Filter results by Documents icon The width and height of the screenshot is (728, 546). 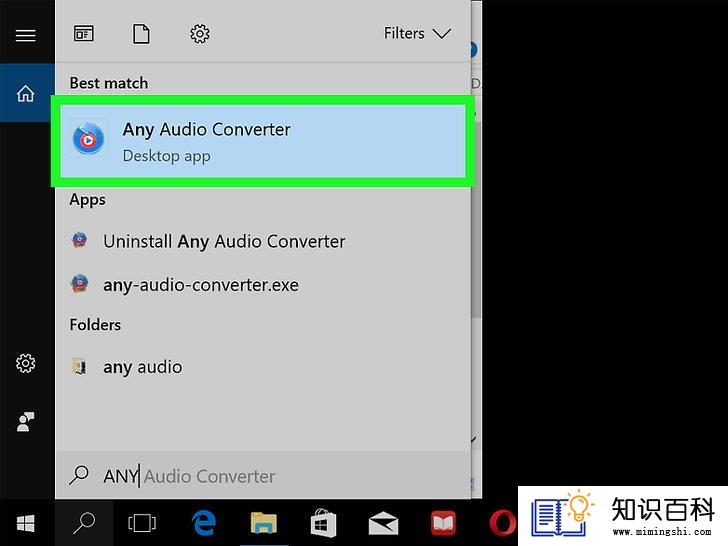(x=141, y=34)
